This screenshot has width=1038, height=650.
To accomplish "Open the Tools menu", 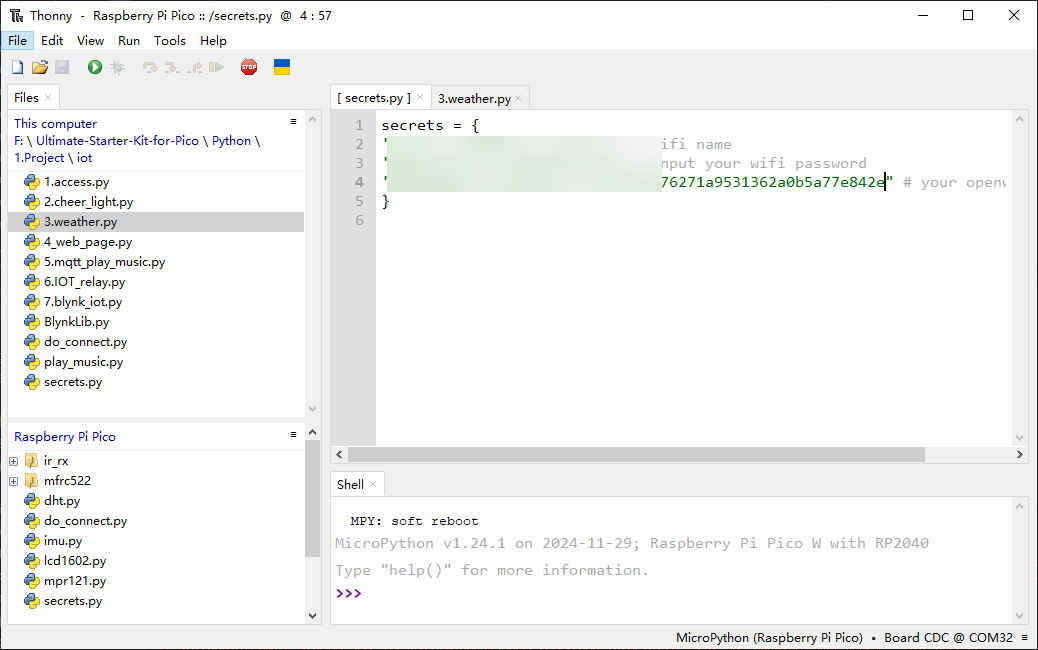I will pyautogui.click(x=169, y=40).
